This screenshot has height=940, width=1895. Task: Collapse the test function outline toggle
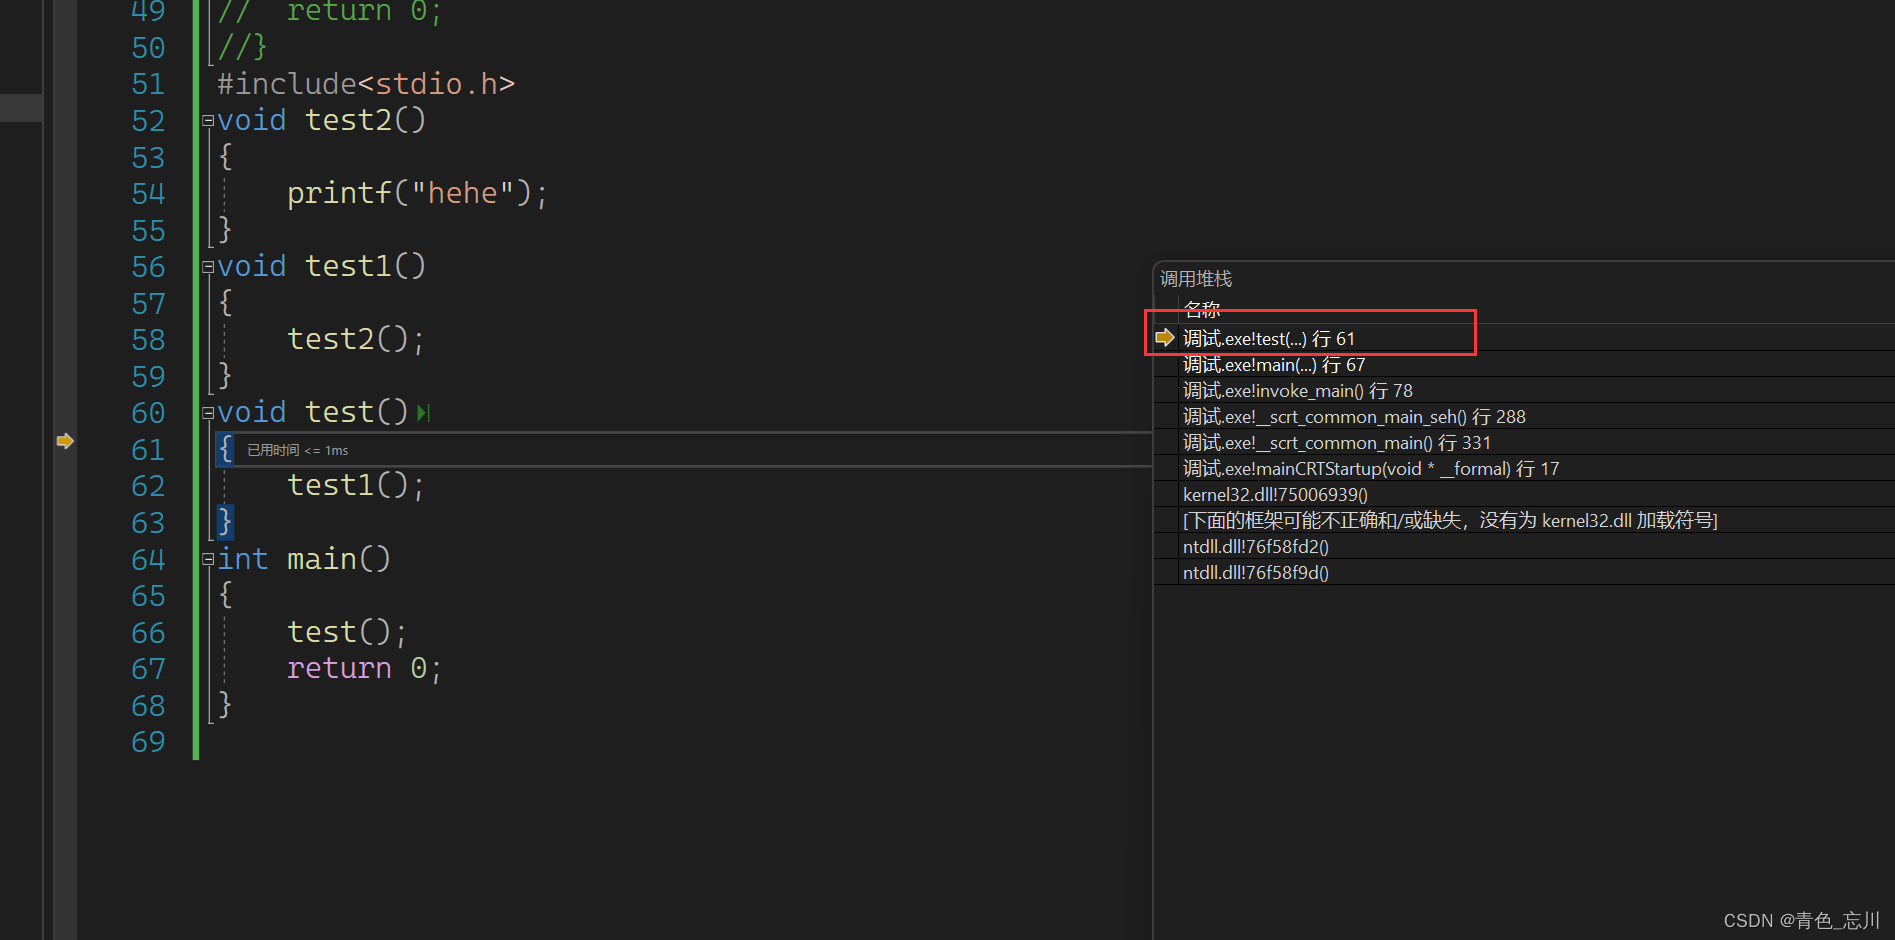(x=208, y=413)
